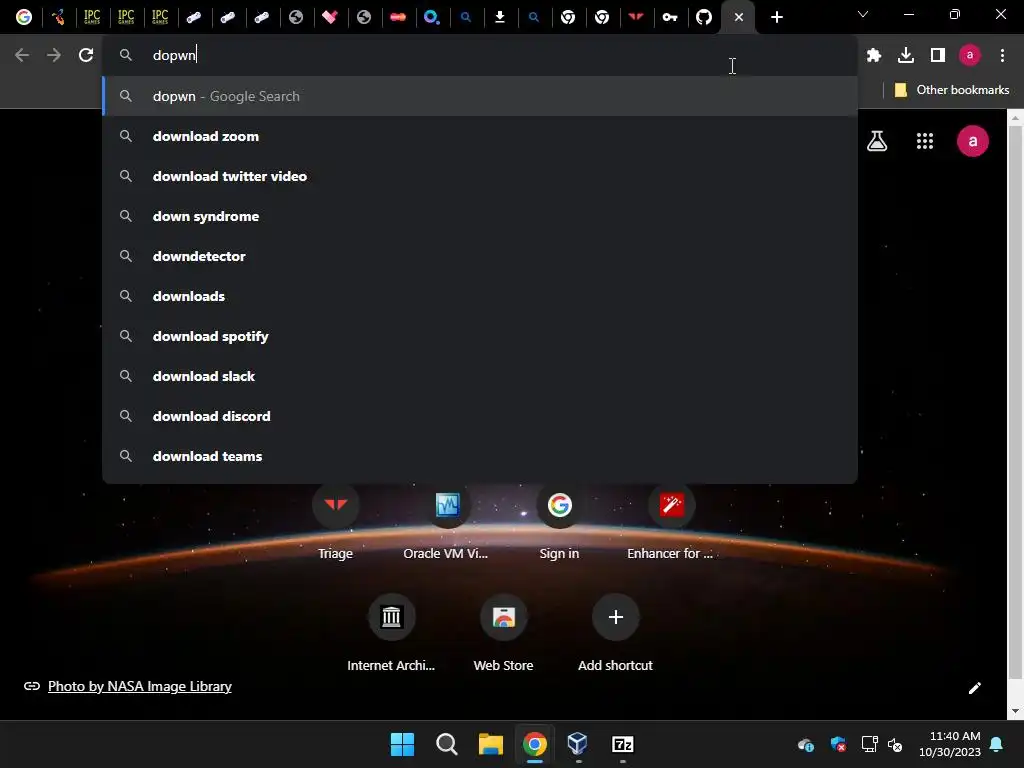Image resolution: width=1024 pixels, height=768 pixels.
Task: Open VirtualBox from the taskbar
Action: pyautogui.click(x=578, y=744)
